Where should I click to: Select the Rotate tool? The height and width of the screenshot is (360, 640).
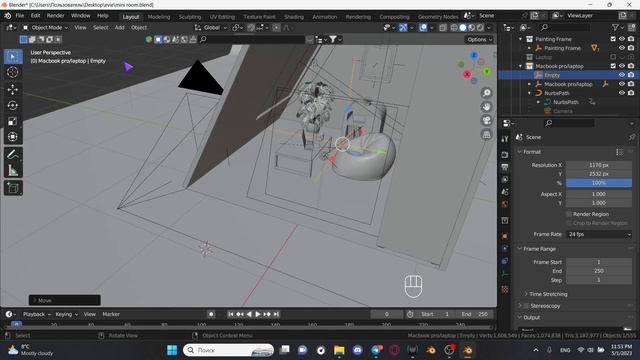(13, 105)
